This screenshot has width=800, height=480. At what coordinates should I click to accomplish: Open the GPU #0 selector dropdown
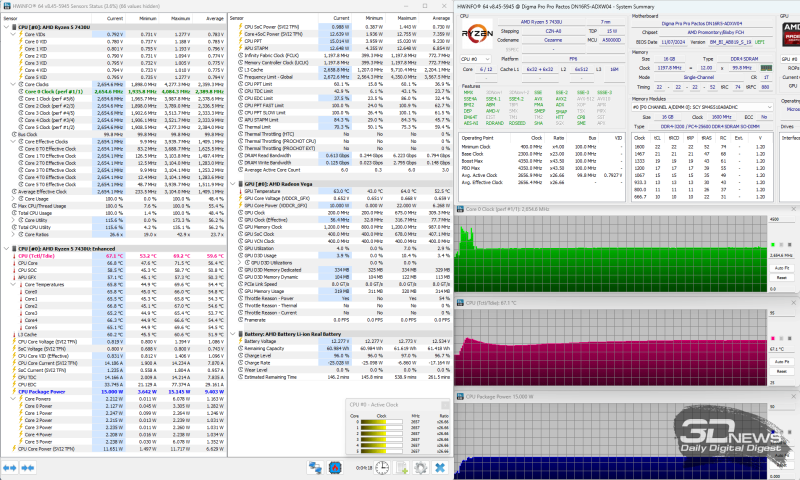coord(790,59)
